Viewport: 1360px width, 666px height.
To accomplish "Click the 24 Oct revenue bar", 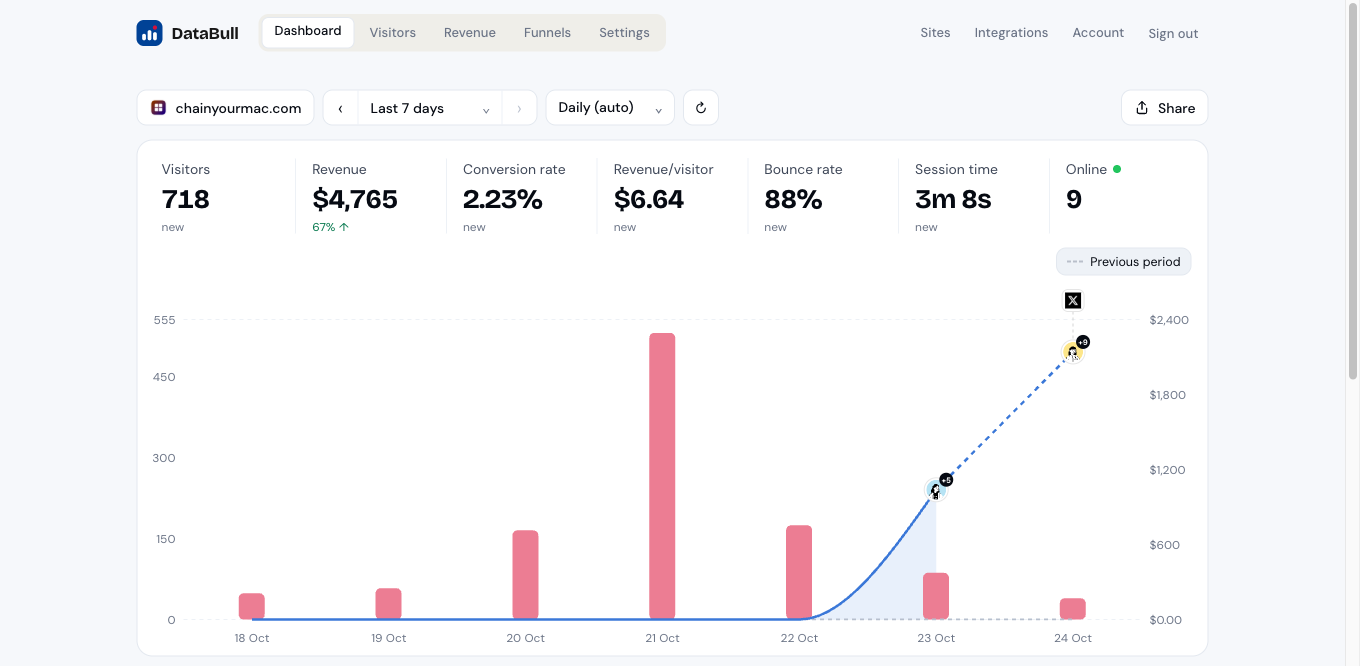I will (x=1073, y=609).
